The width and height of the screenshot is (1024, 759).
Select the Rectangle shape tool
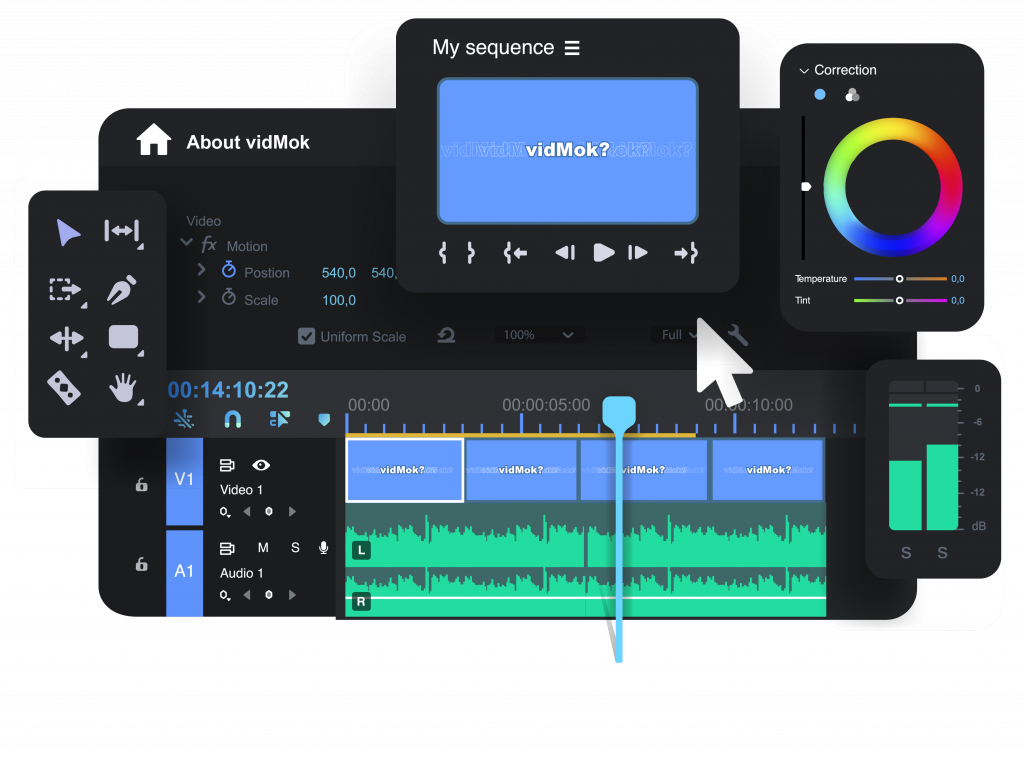[123, 337]
